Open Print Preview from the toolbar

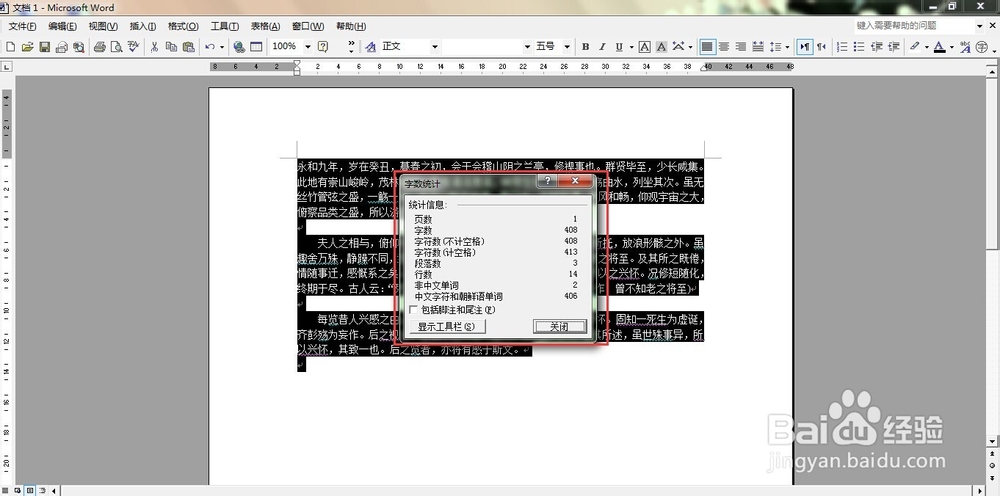(116, 47)
